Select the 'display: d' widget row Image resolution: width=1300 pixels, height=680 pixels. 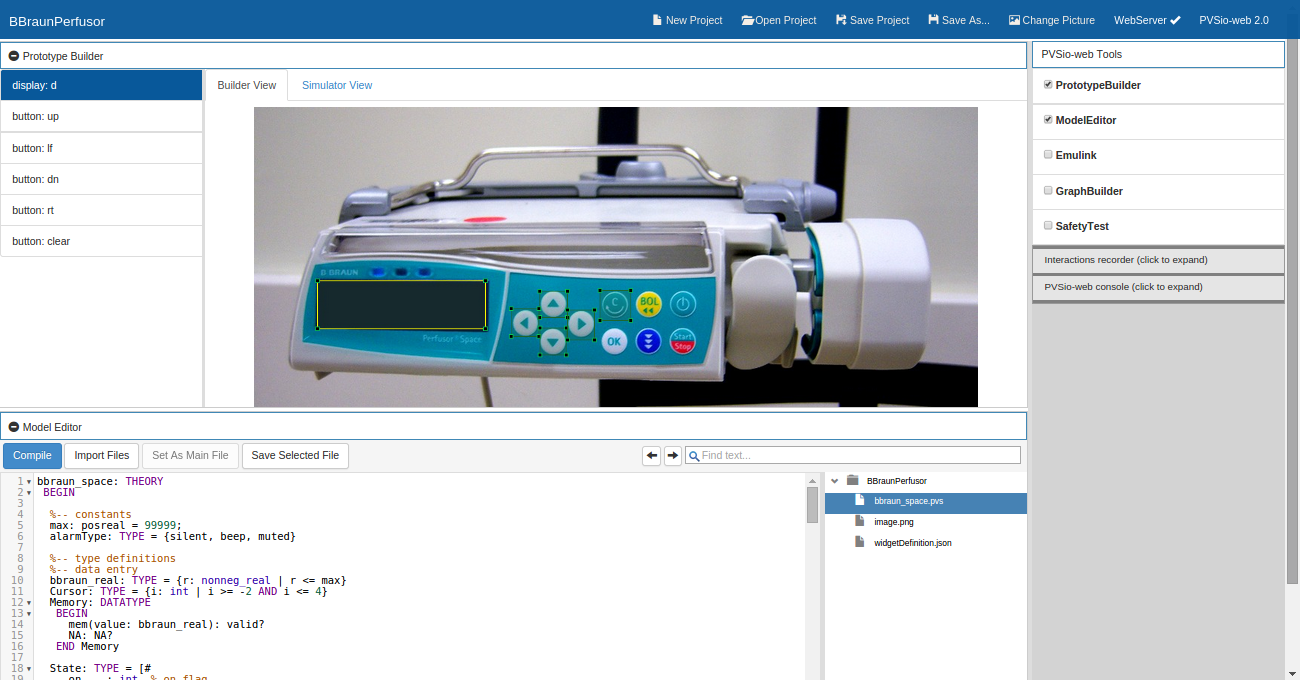(x=101, y=85)
